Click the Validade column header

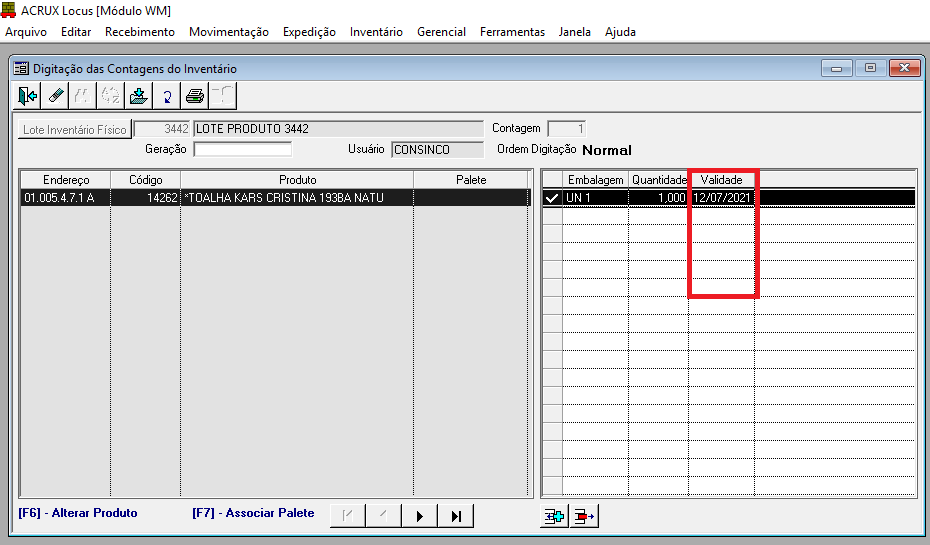(721, 180)
